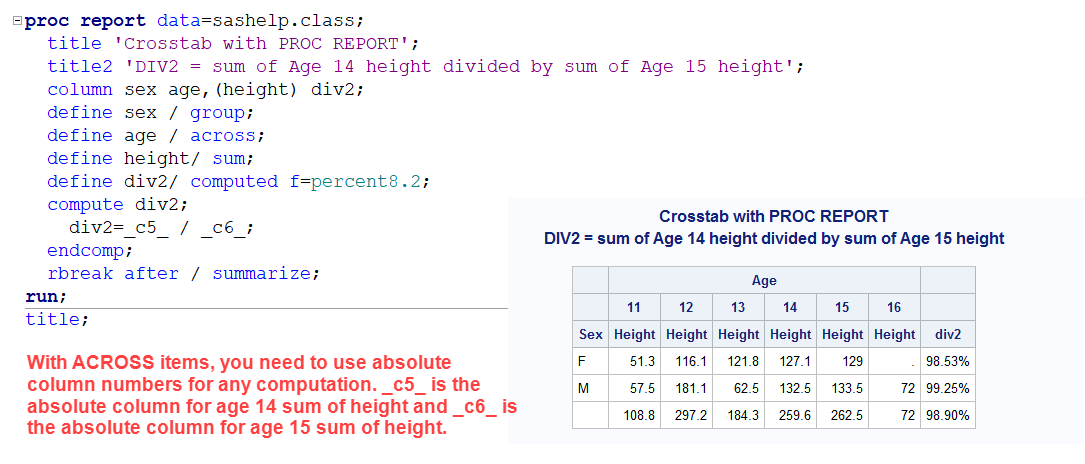Place cursor on the title2 statement line

pyautogui.click(x=425, y=67)
